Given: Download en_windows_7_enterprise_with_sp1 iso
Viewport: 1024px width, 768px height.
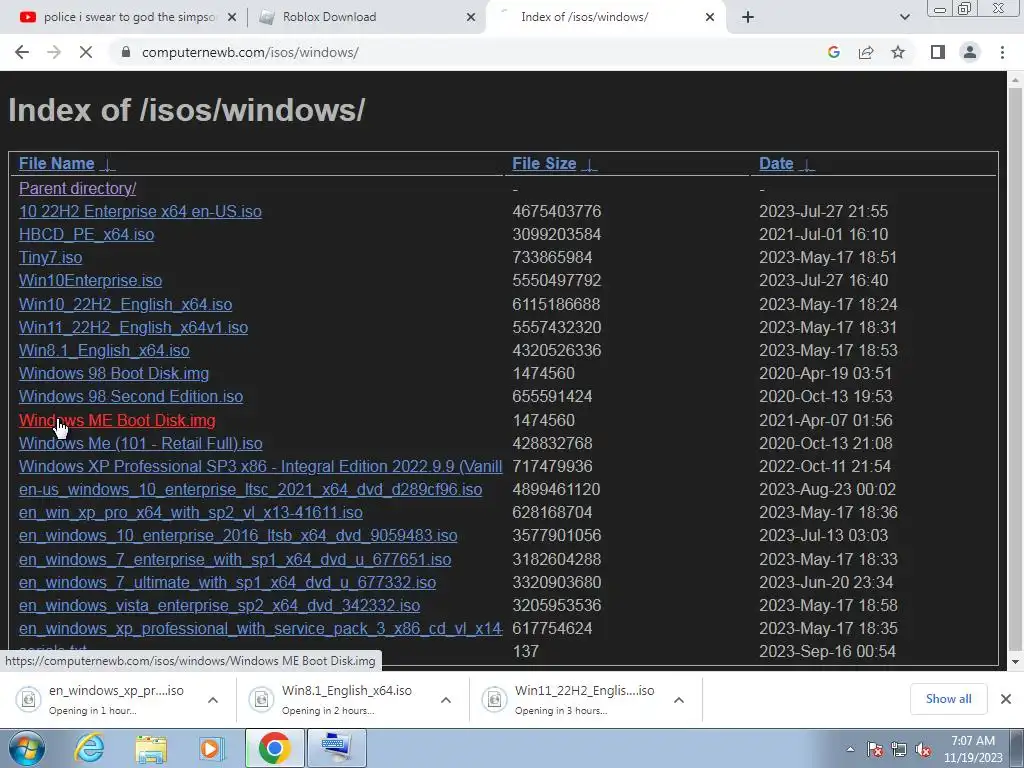Looking at the screenshot, I should click(235, 560).
